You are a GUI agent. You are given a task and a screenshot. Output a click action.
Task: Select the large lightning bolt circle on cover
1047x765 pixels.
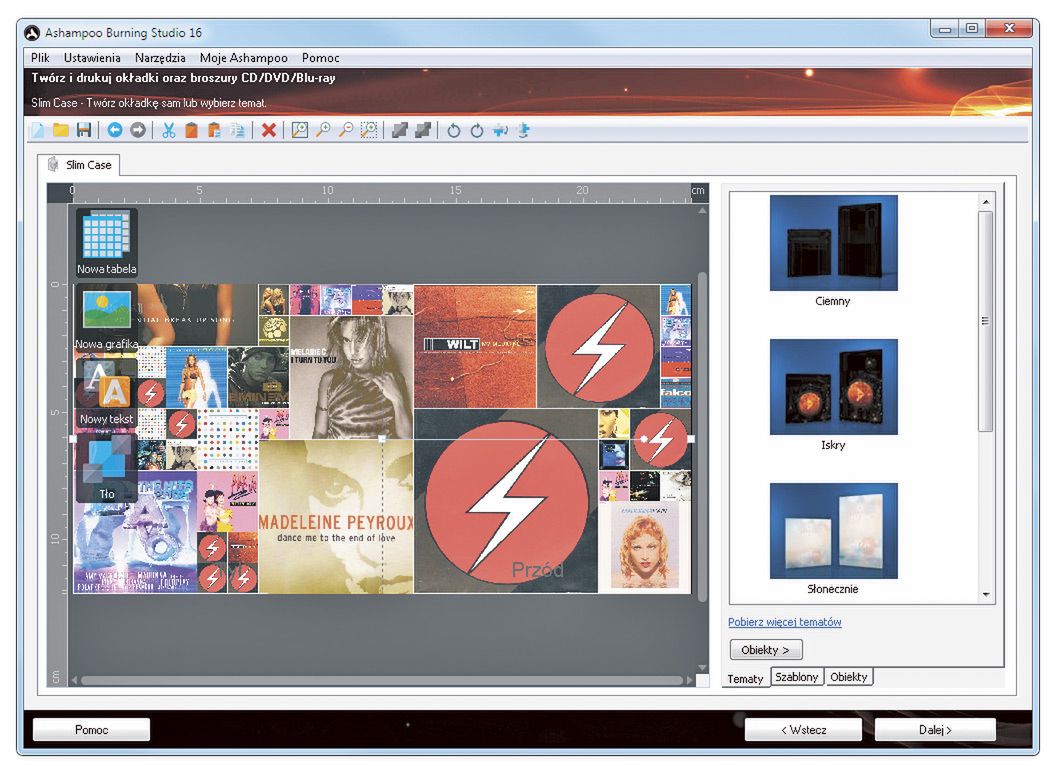506,501
